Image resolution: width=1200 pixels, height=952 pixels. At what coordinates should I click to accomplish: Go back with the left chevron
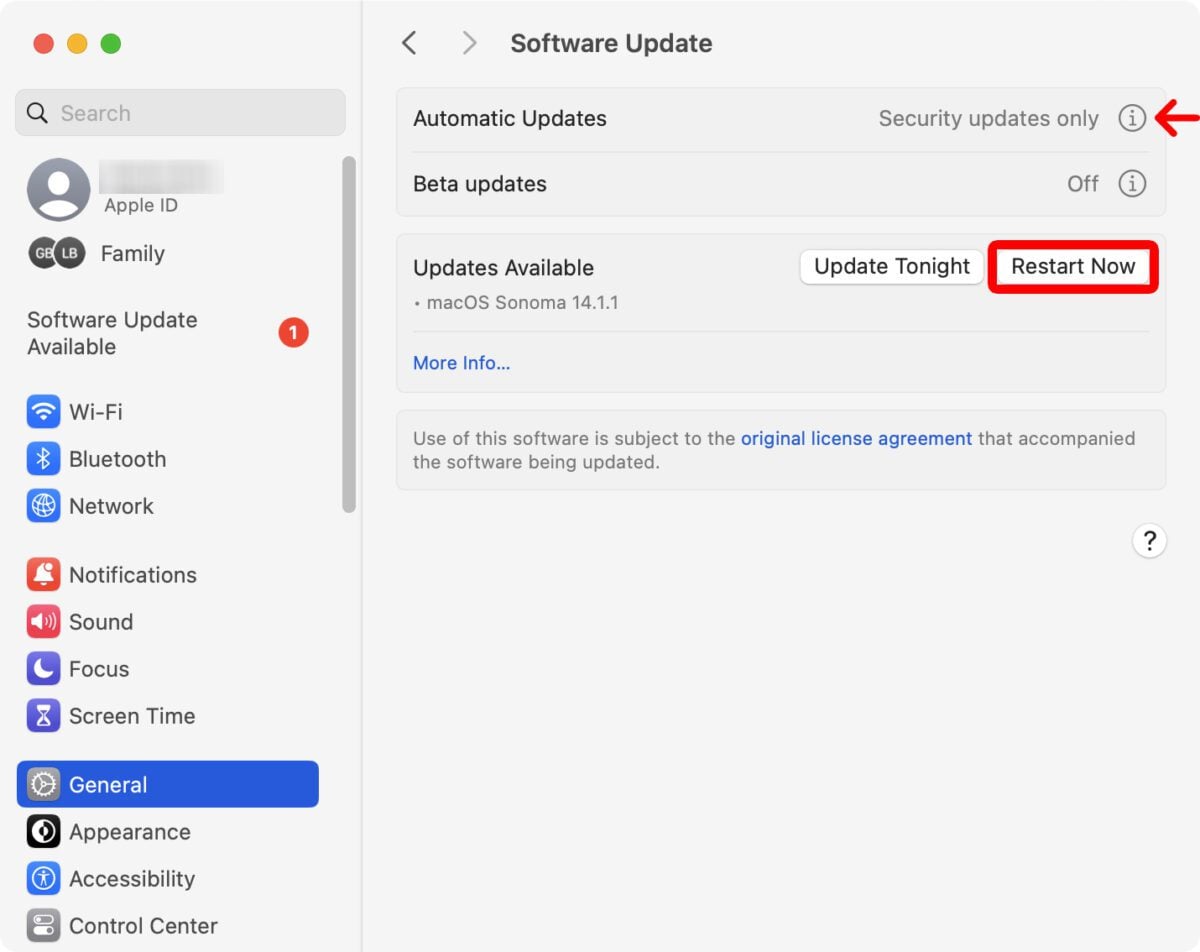(x=409, y=43)
